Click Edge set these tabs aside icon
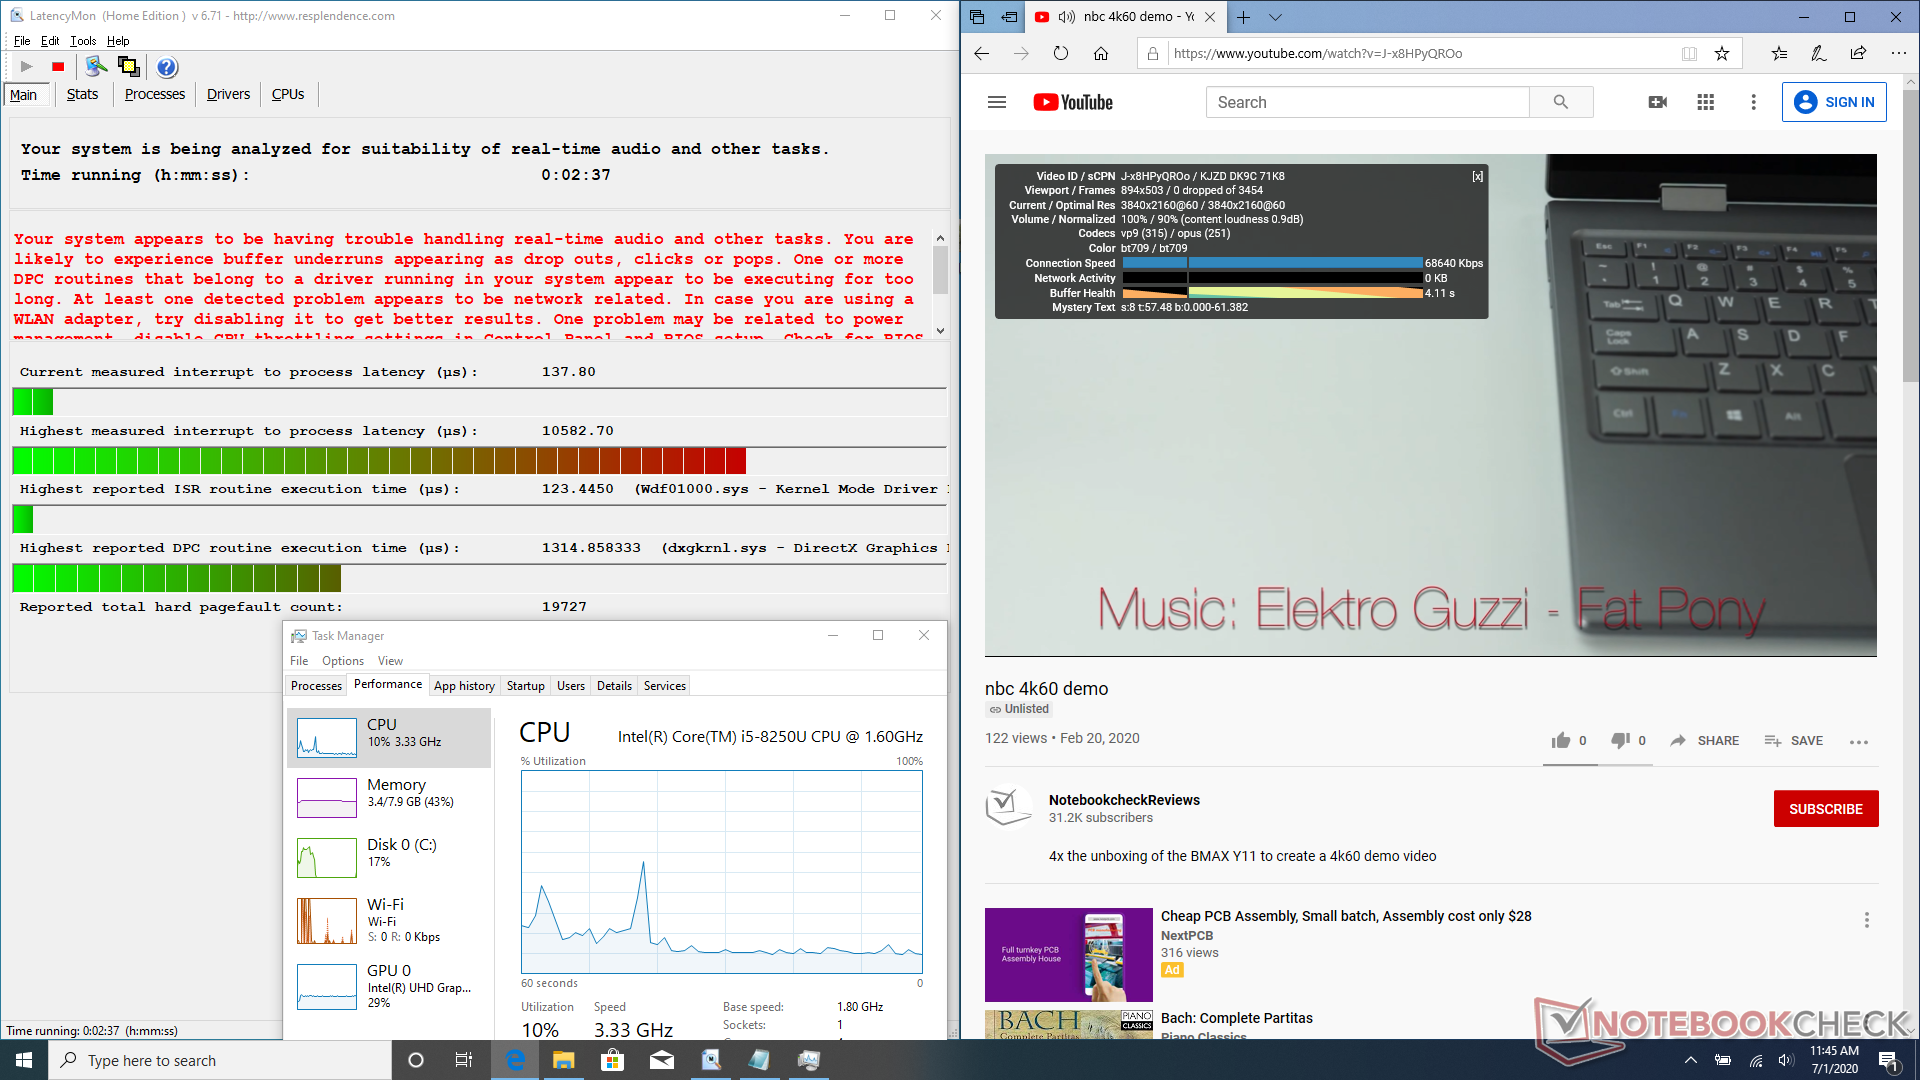Viewport: 1920px width, 1080px height. point(1009,17)
